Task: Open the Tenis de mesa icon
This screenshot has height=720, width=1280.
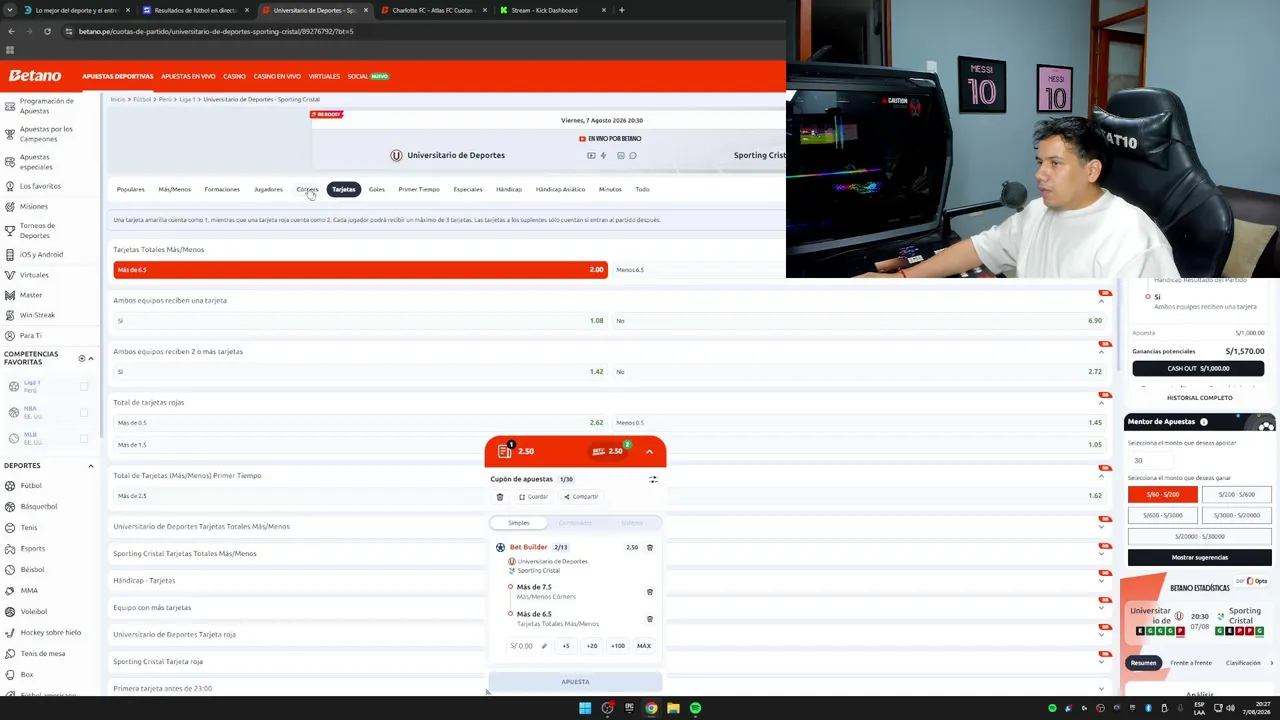Action: (10, 654)
